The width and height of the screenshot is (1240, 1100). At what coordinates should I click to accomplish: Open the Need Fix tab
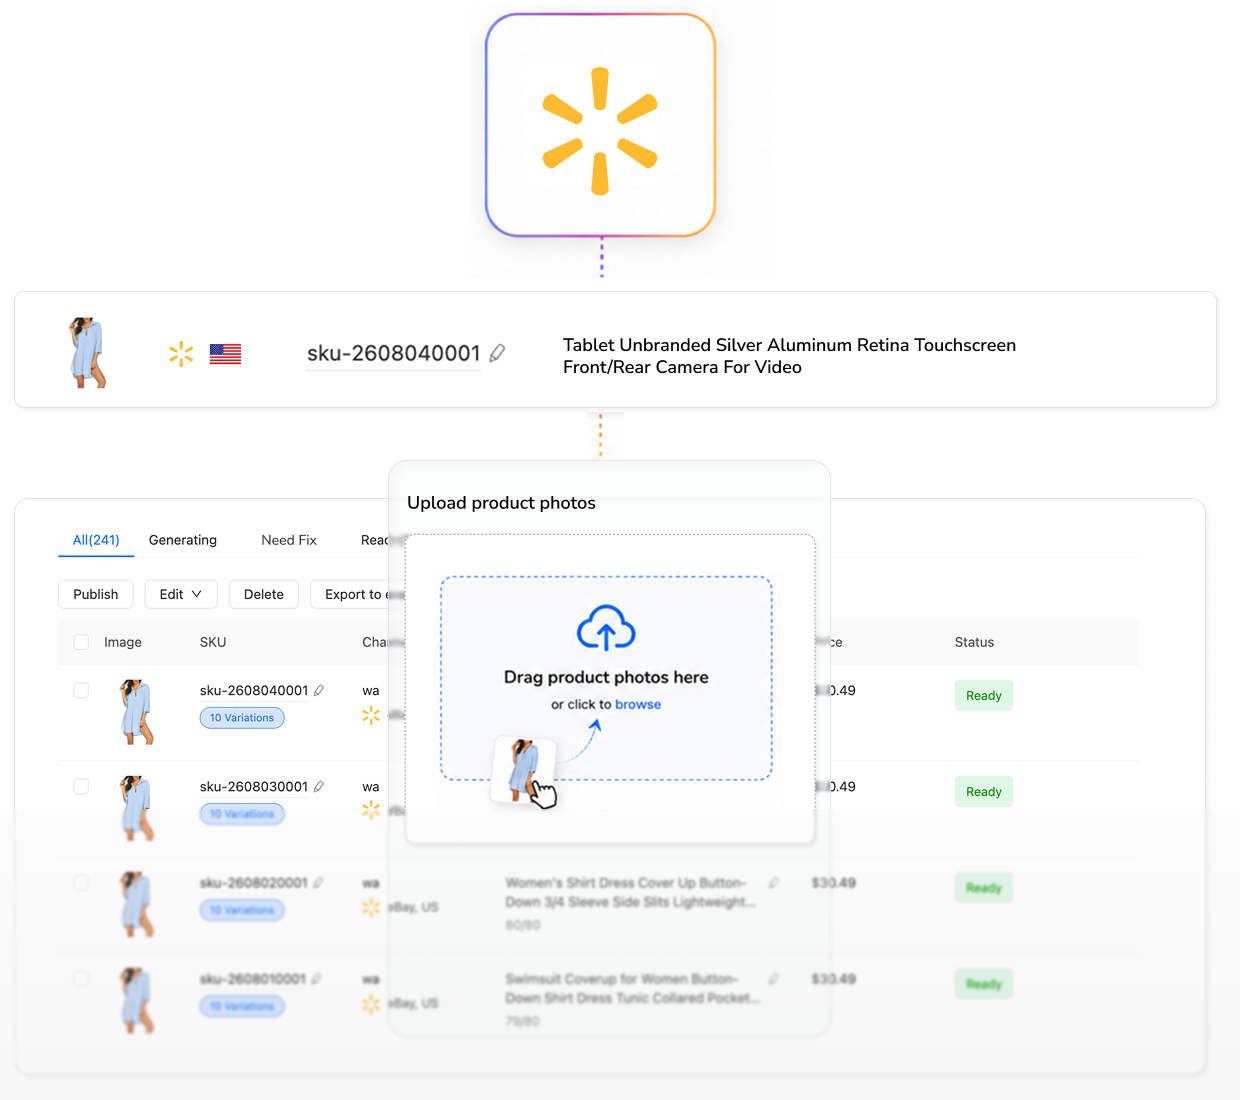[x=289, y=540]
